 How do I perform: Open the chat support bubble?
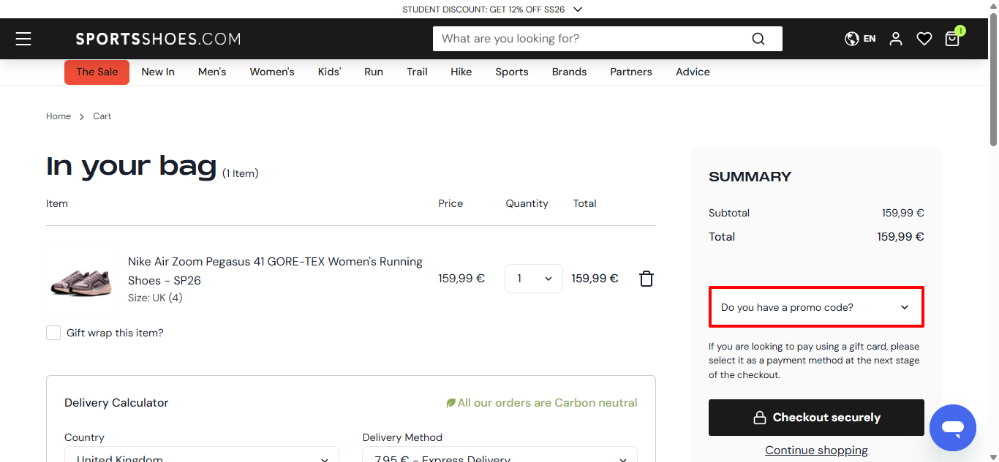click(952, 428)
